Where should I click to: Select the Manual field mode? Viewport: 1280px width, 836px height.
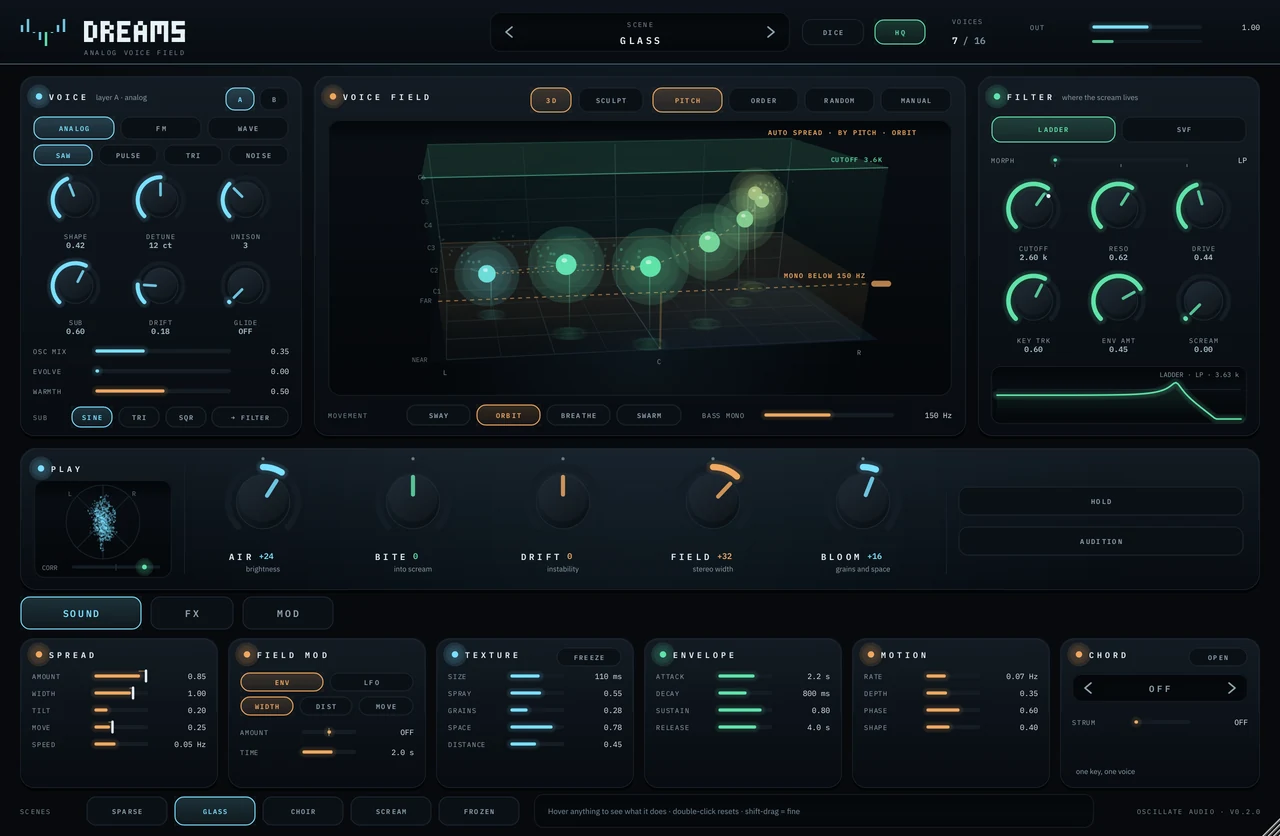915,100
